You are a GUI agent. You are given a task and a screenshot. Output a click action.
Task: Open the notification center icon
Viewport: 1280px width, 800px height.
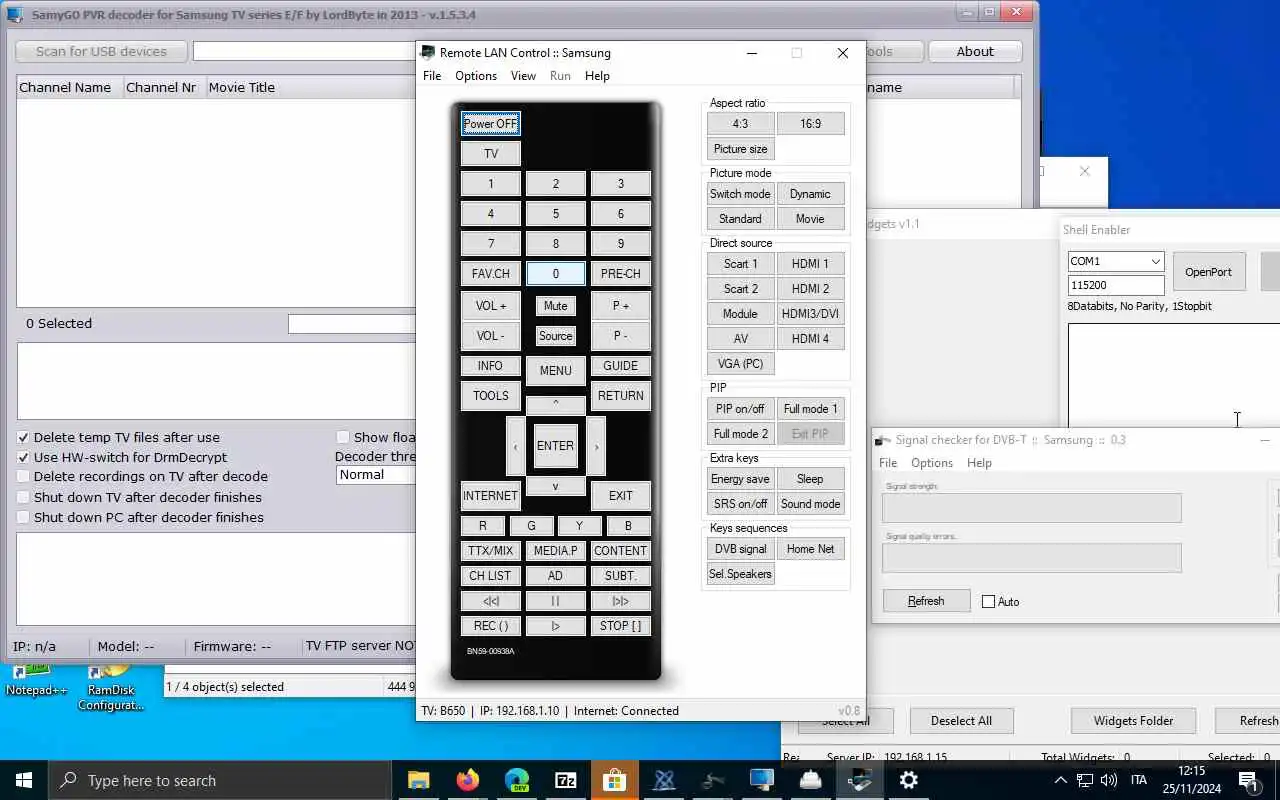click(1248, 780)
